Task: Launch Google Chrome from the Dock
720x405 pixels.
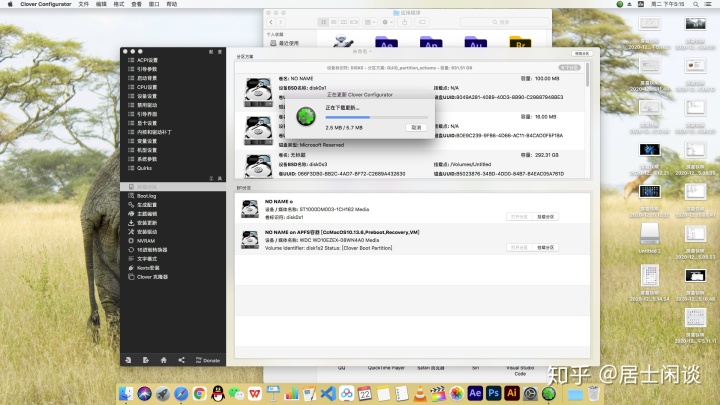Action: pyautogui.click(x=199, y=394)
